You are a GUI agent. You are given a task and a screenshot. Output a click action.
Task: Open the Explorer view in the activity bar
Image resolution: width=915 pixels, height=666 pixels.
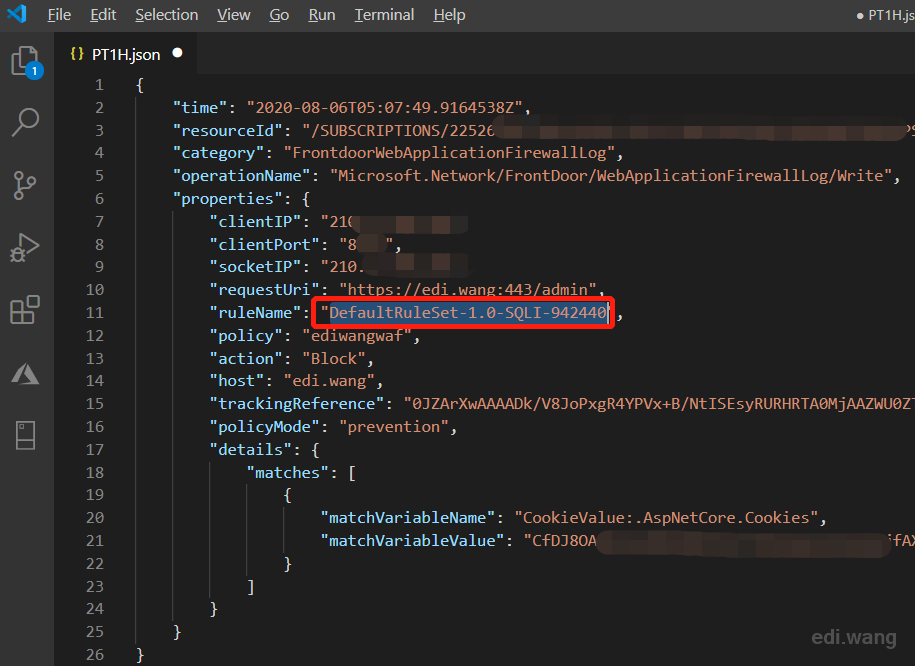coord(26,61)
